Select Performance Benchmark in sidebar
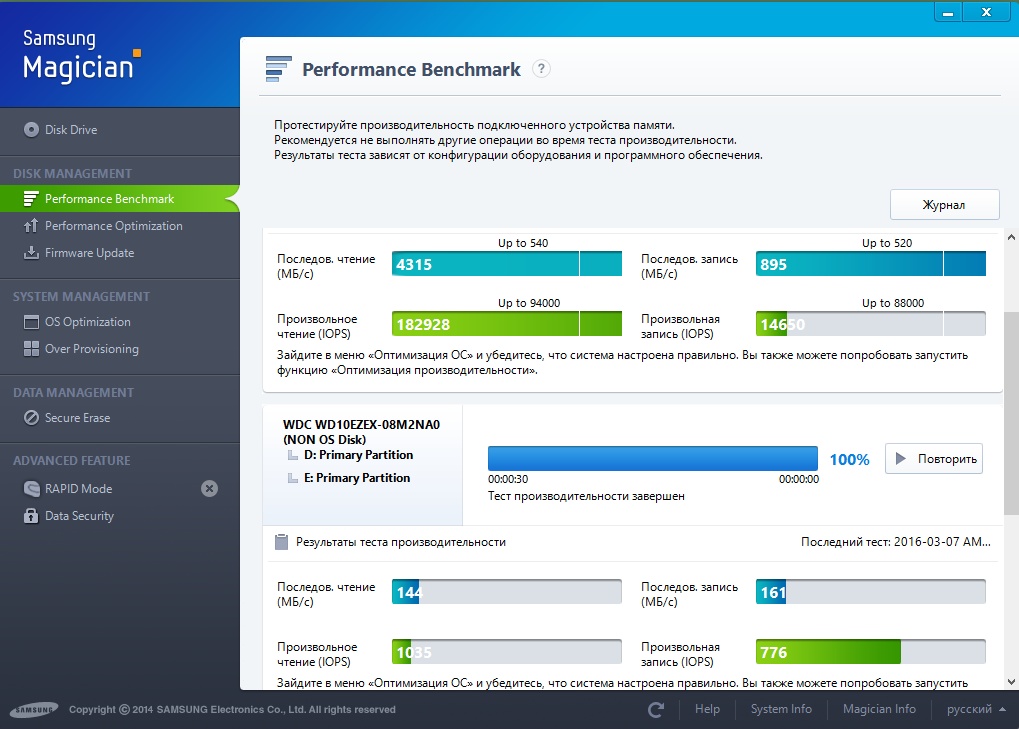This screenshot has height=729, width=1019. point(120,199)
